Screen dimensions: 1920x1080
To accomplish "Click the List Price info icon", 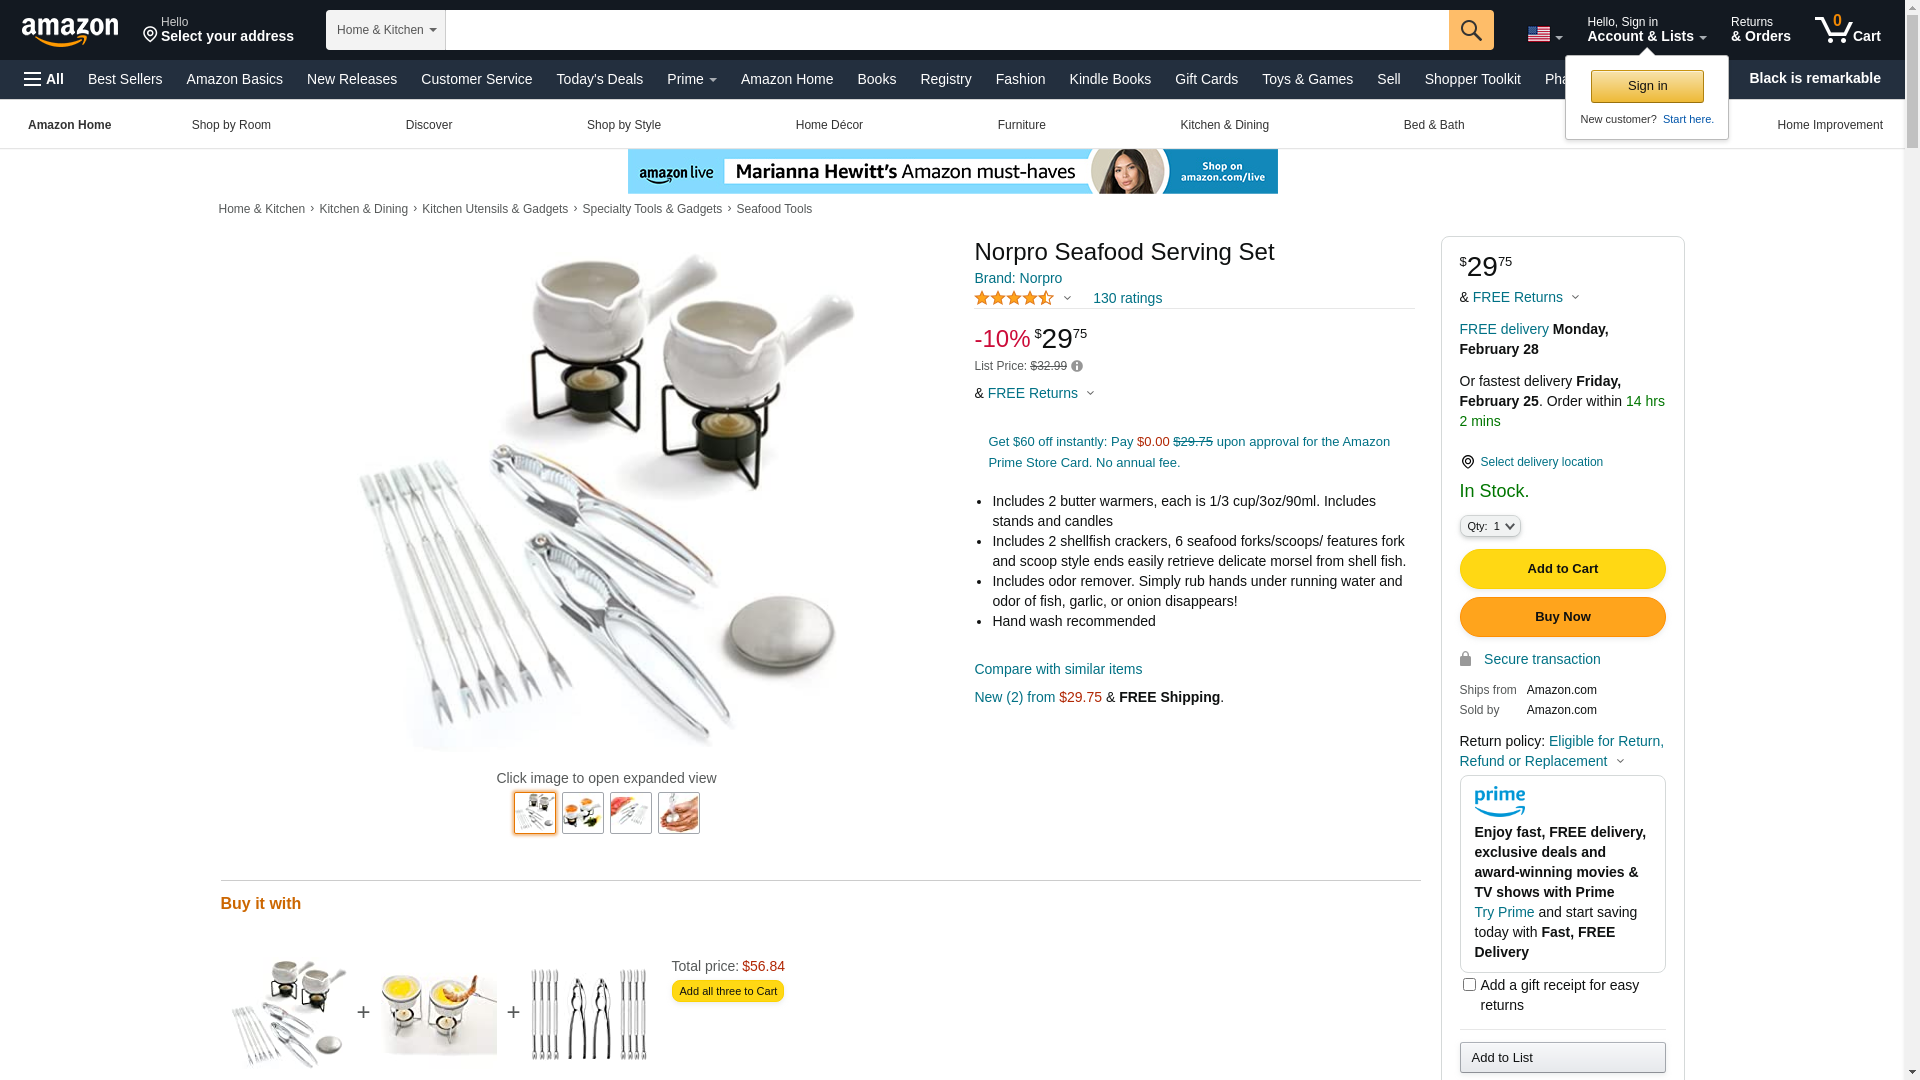I will pos(1077,366).
